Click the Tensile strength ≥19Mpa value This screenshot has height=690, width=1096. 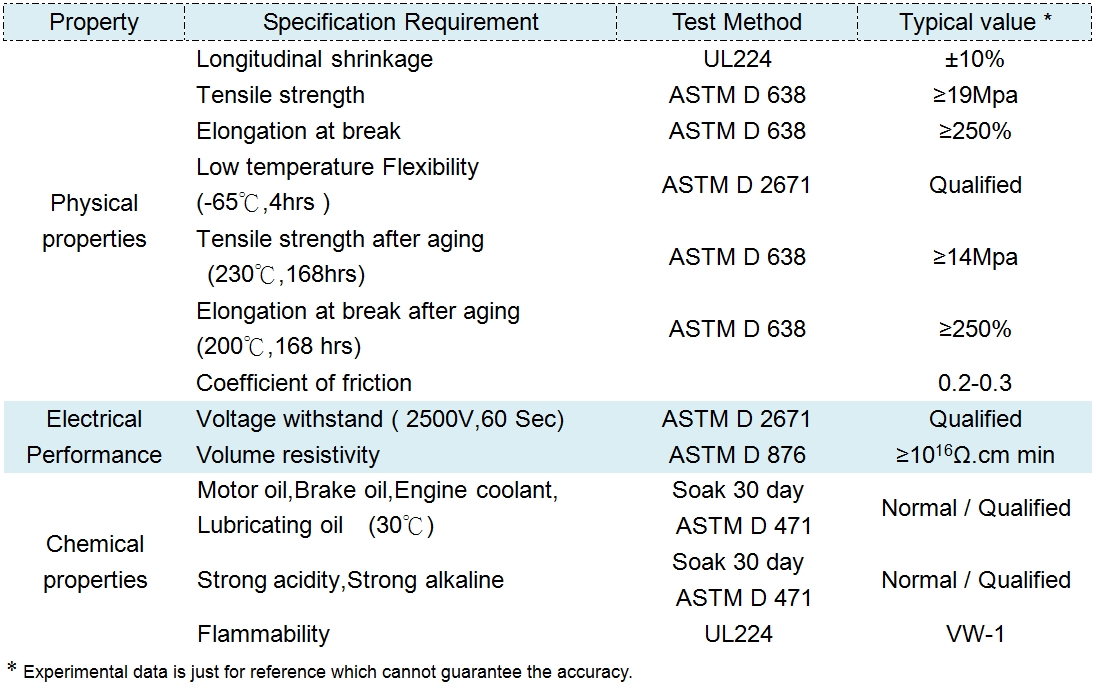point(975,96)
